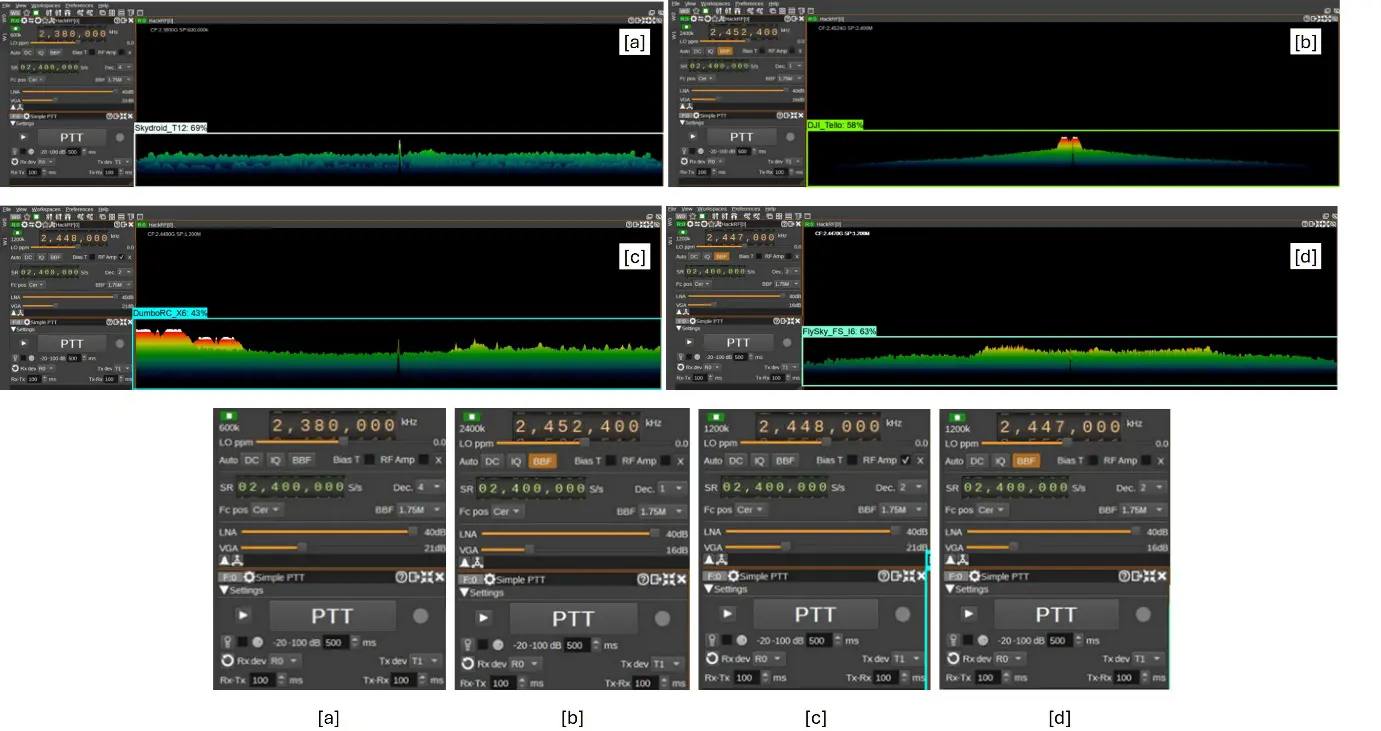Uncheck the RF Amp checkbox in enlarged panel [c]
1381x731 pixels.
pyautogui.click(x=905, y=460)
